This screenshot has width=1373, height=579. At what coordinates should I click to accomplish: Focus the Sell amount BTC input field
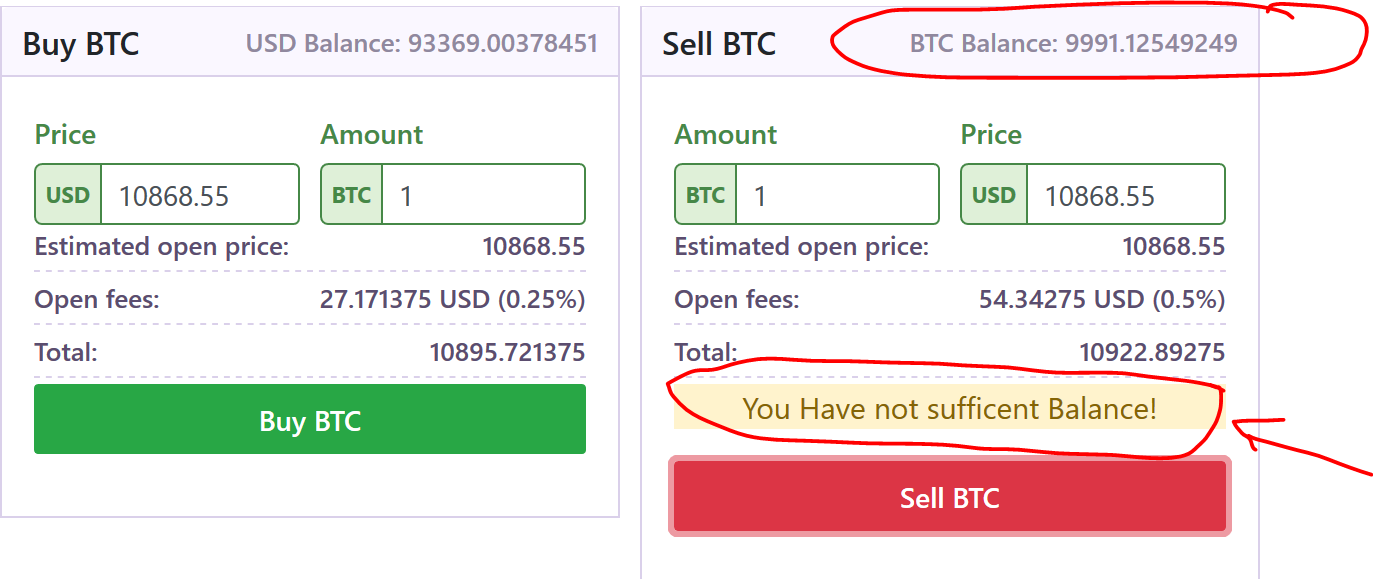(838, 195)
